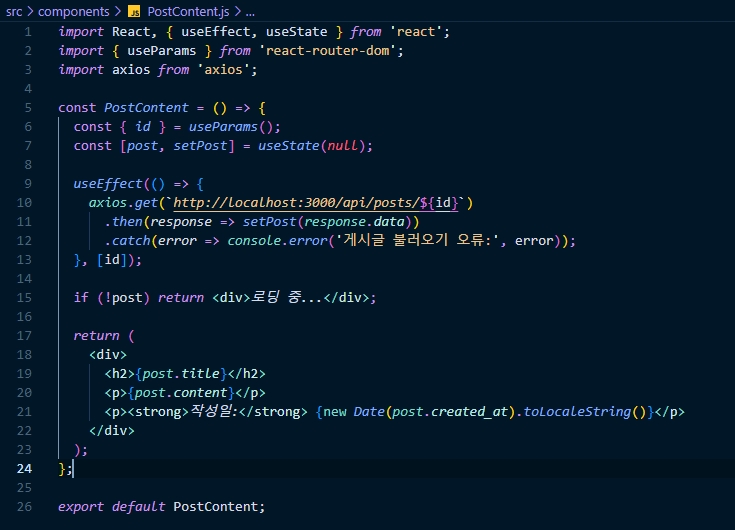Screen dimensions: 735x530
Task: Click useEffect on line 9
Action: point(108,184)
